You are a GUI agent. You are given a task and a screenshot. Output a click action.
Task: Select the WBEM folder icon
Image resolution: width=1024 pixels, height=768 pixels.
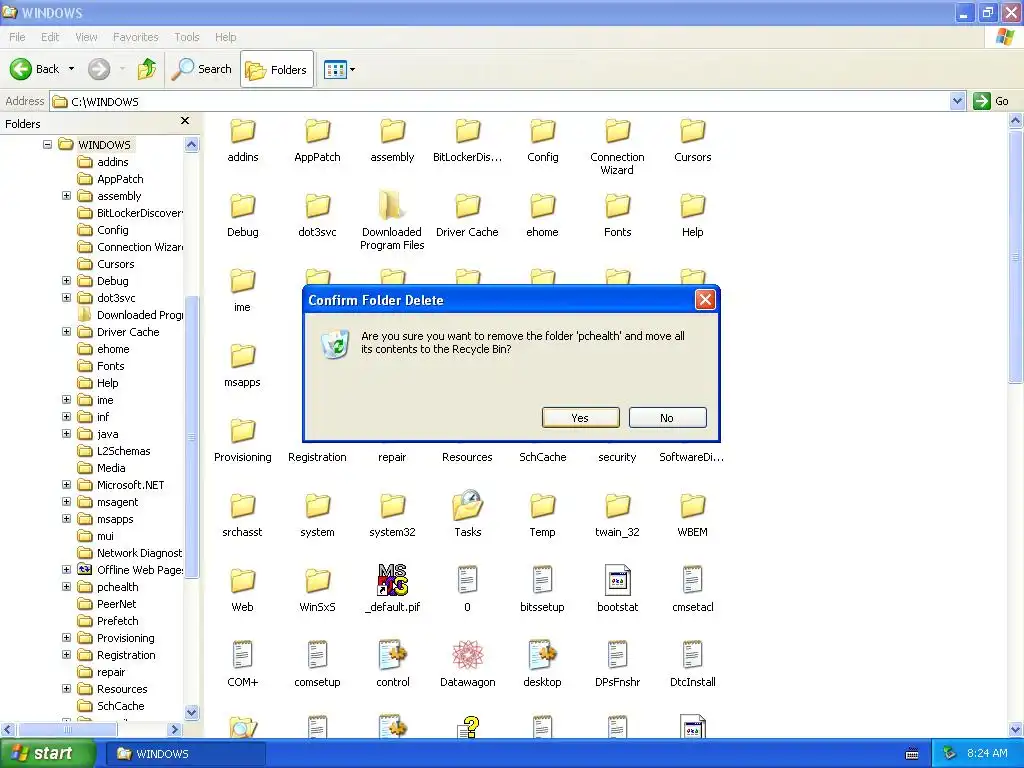pyautogui.click(x=693, y=507)
